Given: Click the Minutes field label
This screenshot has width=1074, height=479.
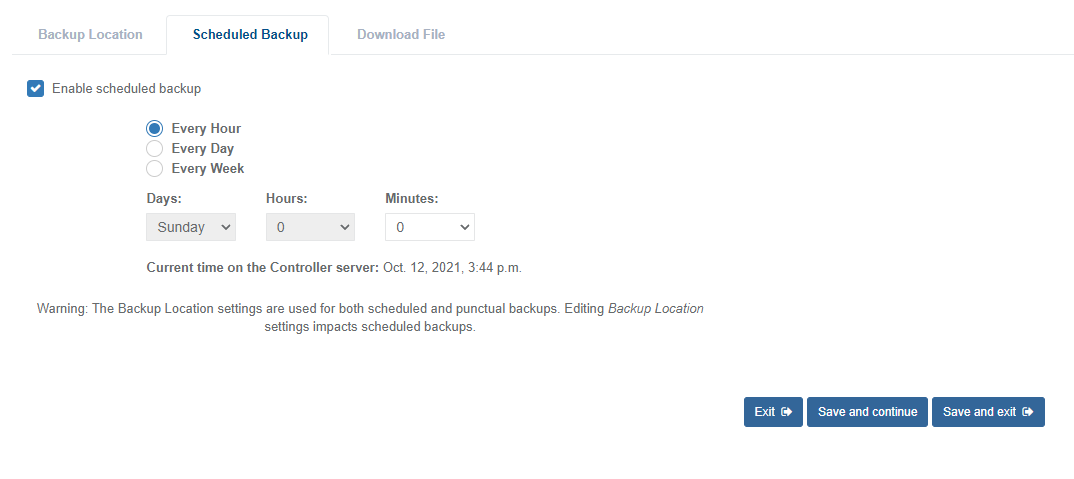Looking at the screenshot, I should (x=412, y=199).
